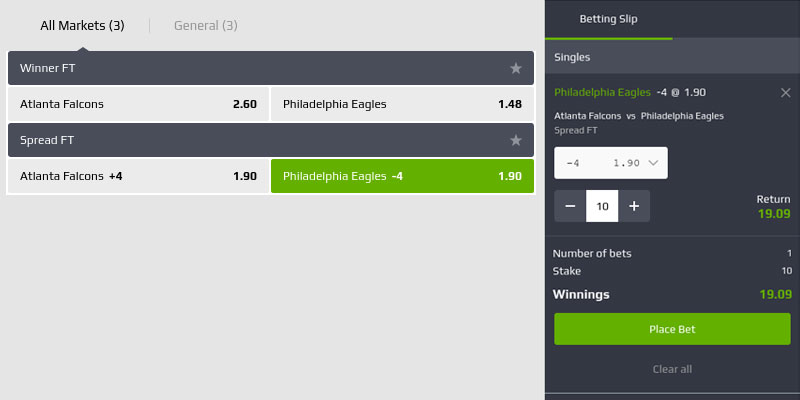Viewport: 800px width, 400px height.
Task: Remove Philadelphia Eagles bet from slip
Action: tap(786, 92)
